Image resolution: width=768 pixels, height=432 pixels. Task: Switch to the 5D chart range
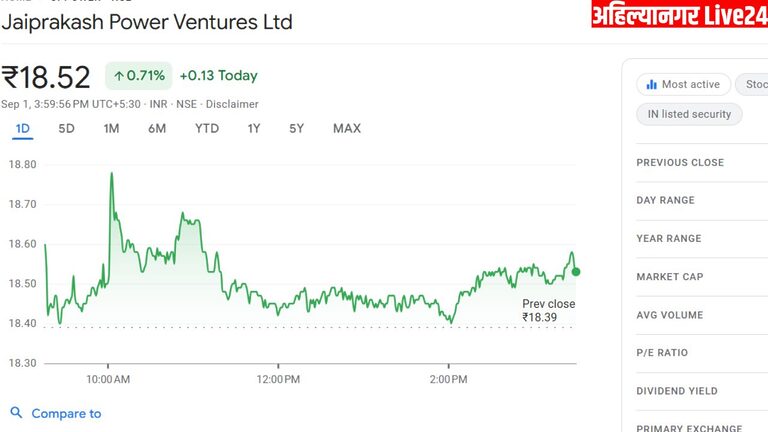[x=66, y=128]
